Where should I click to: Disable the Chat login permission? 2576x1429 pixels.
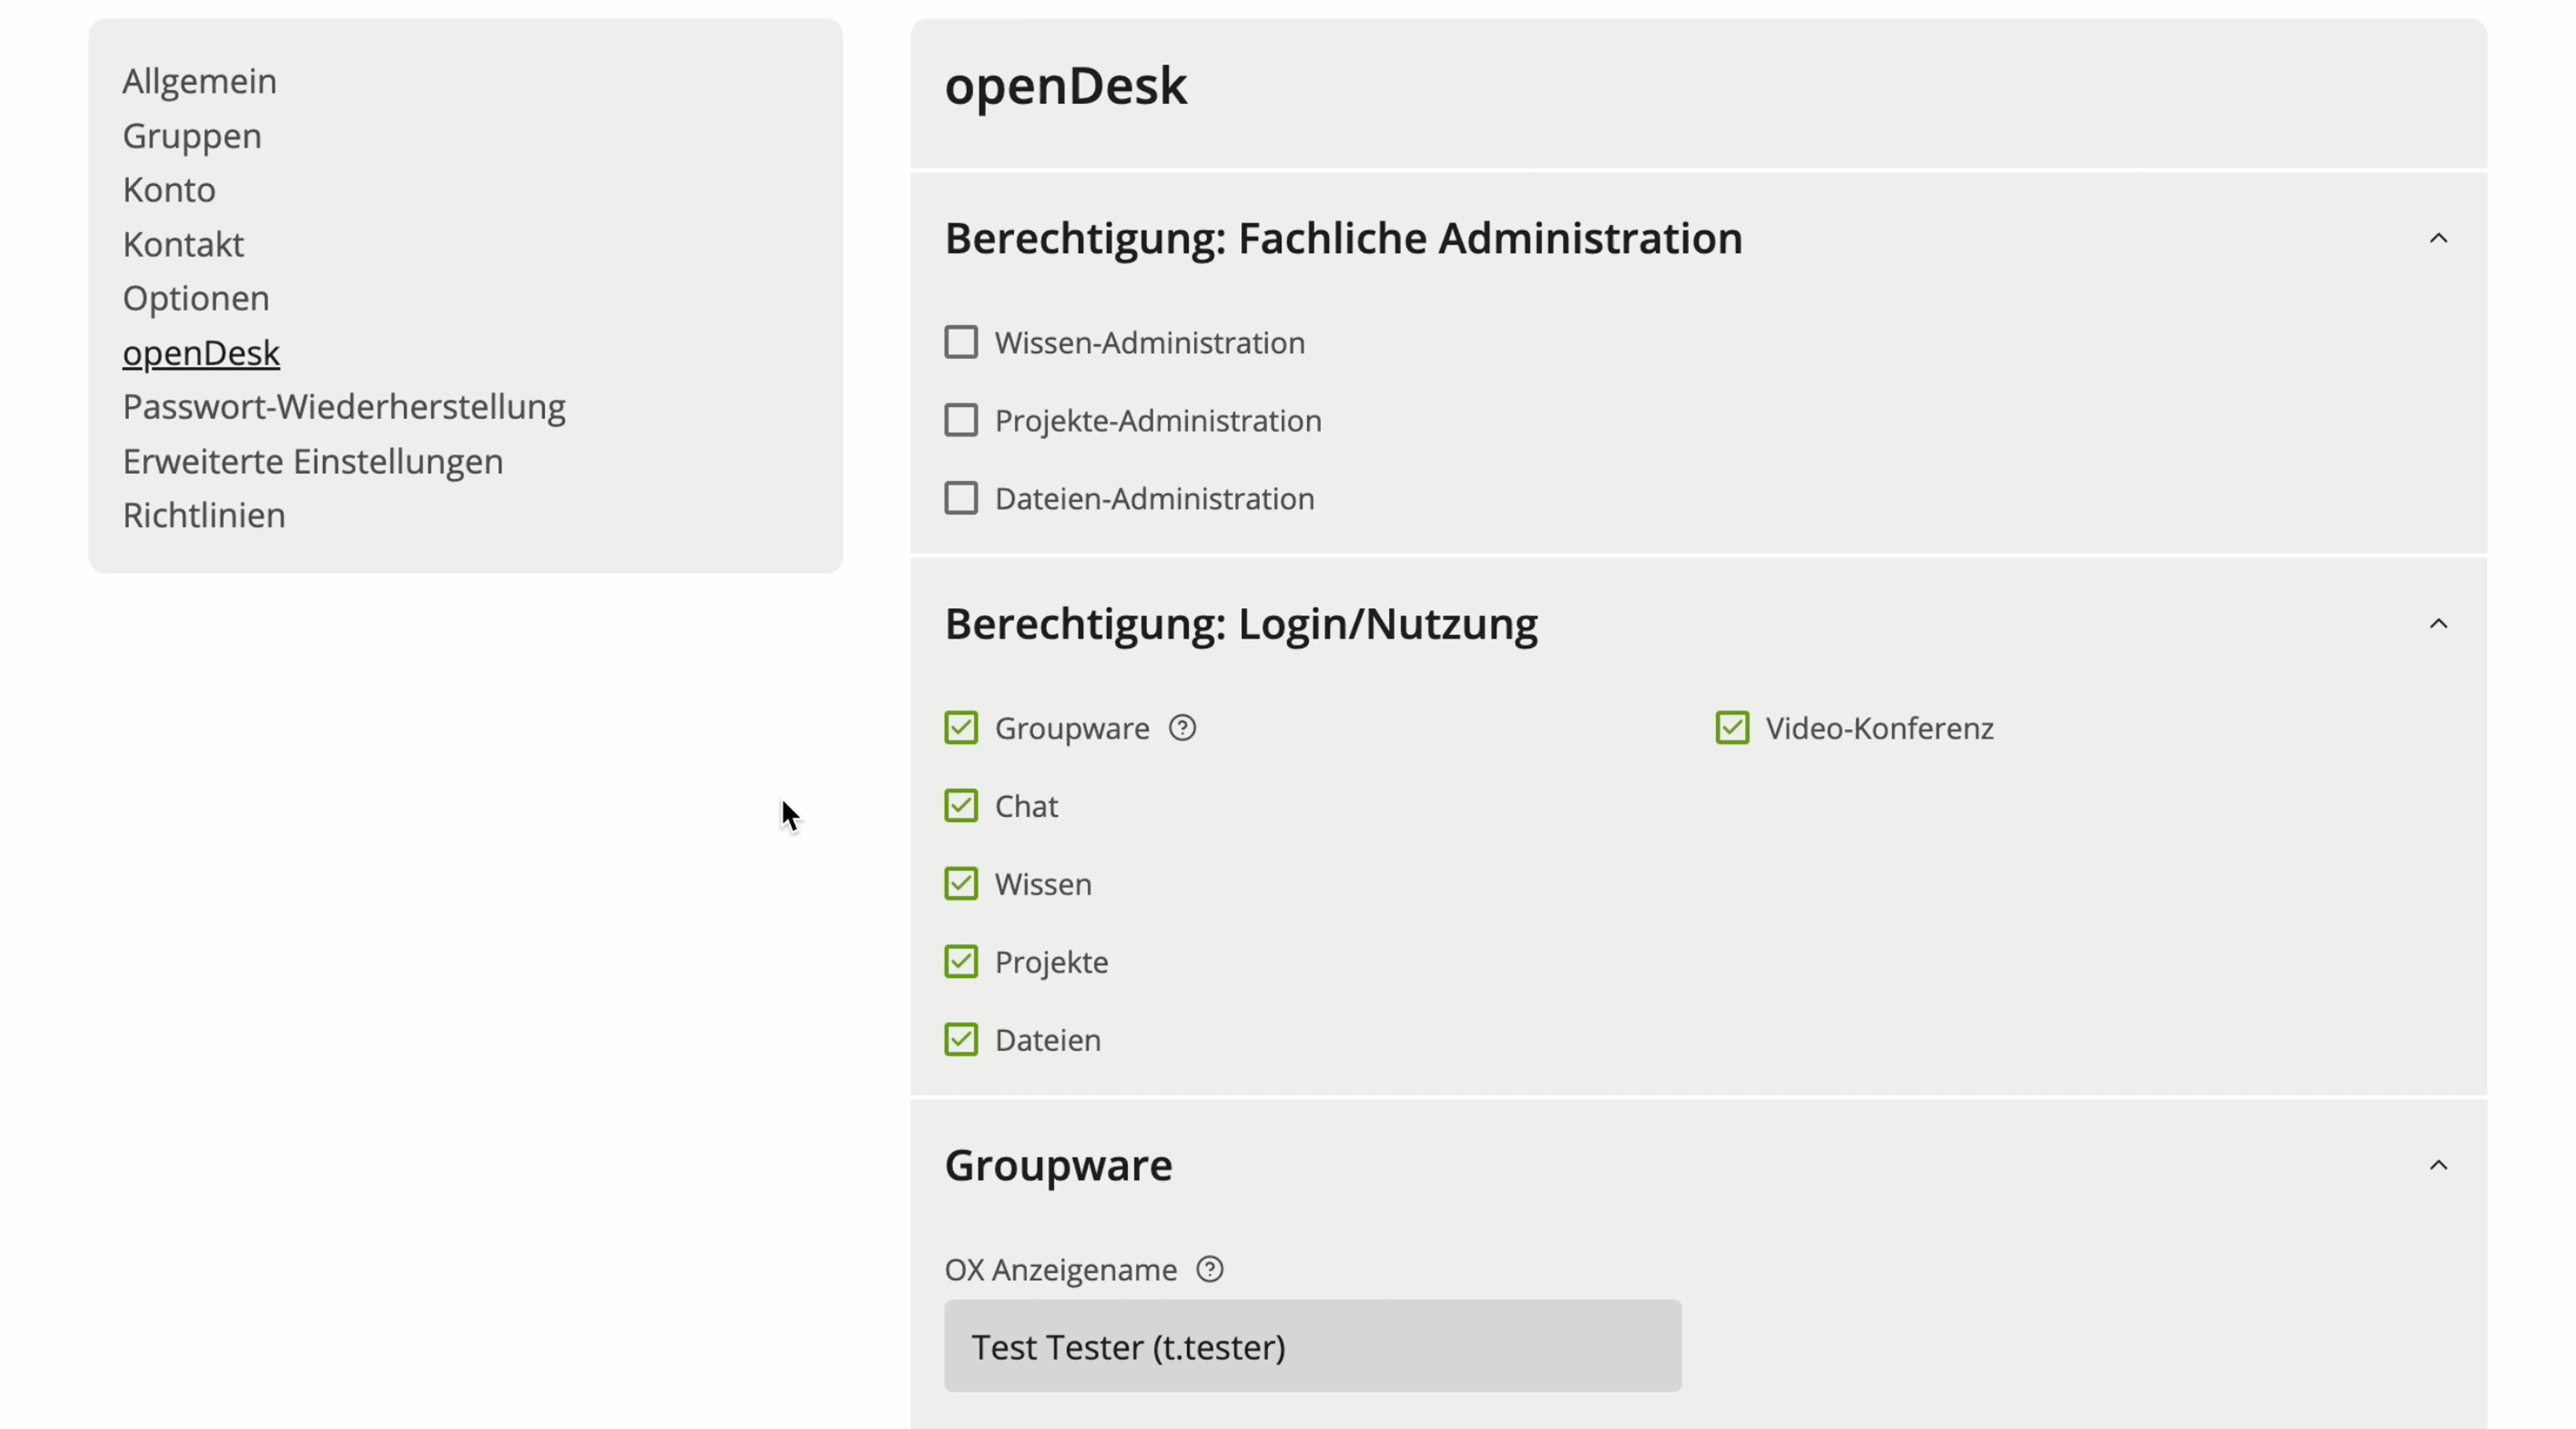(x=961, y=806)
